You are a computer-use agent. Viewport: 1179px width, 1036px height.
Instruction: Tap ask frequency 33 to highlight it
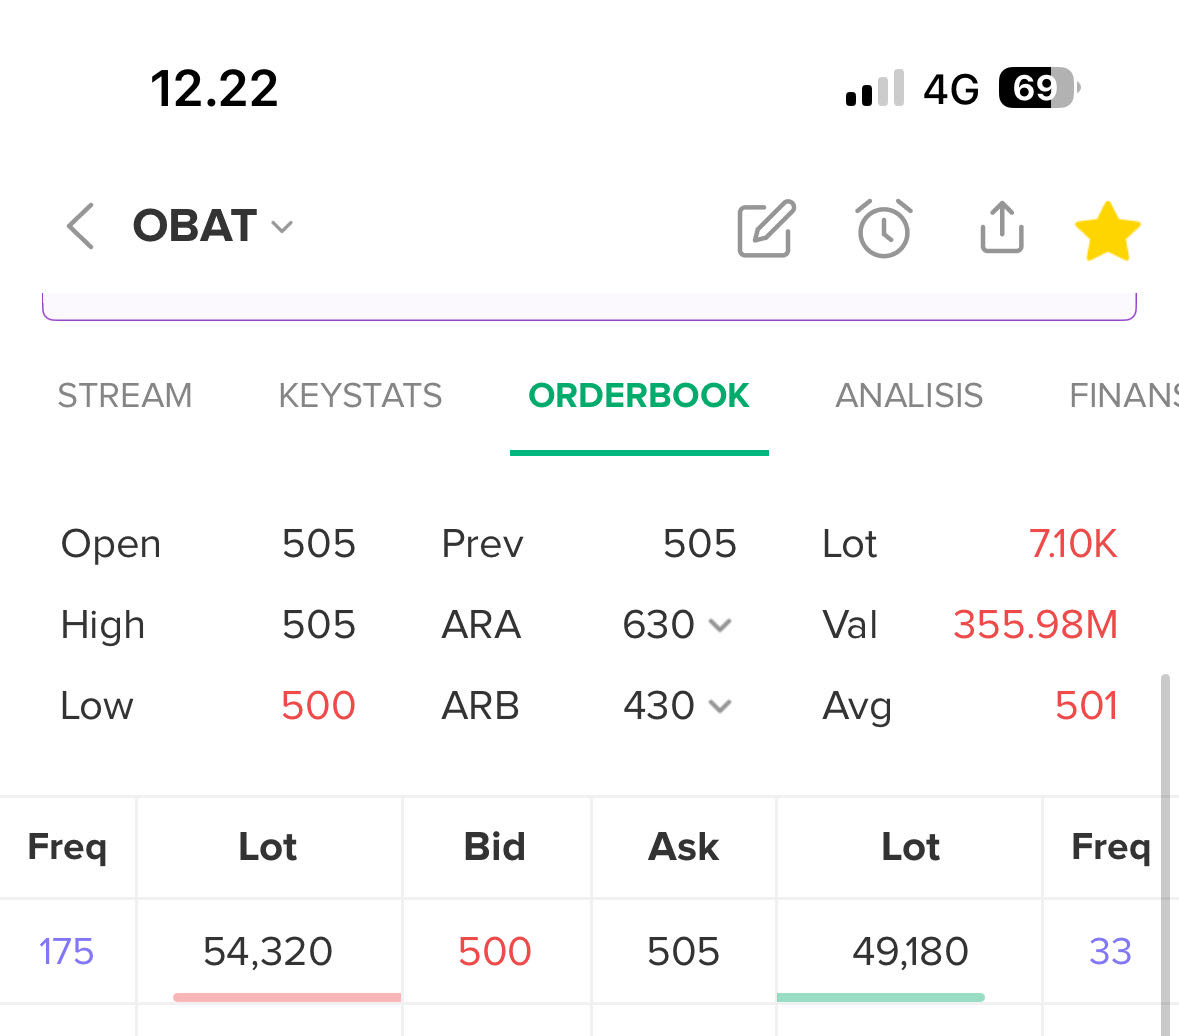[x=1110, y=951]
